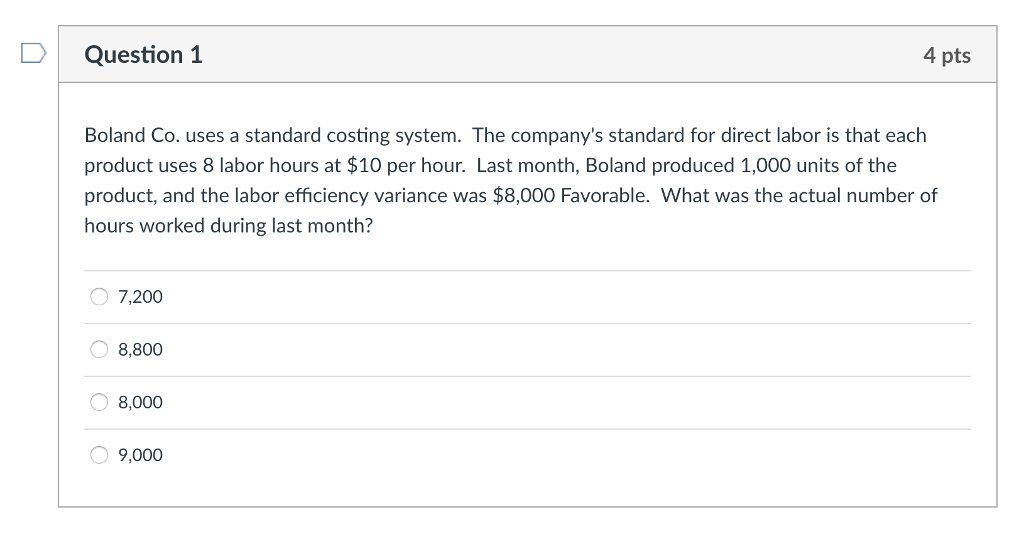Click the "8,800" answer option label

coord(140,350)
